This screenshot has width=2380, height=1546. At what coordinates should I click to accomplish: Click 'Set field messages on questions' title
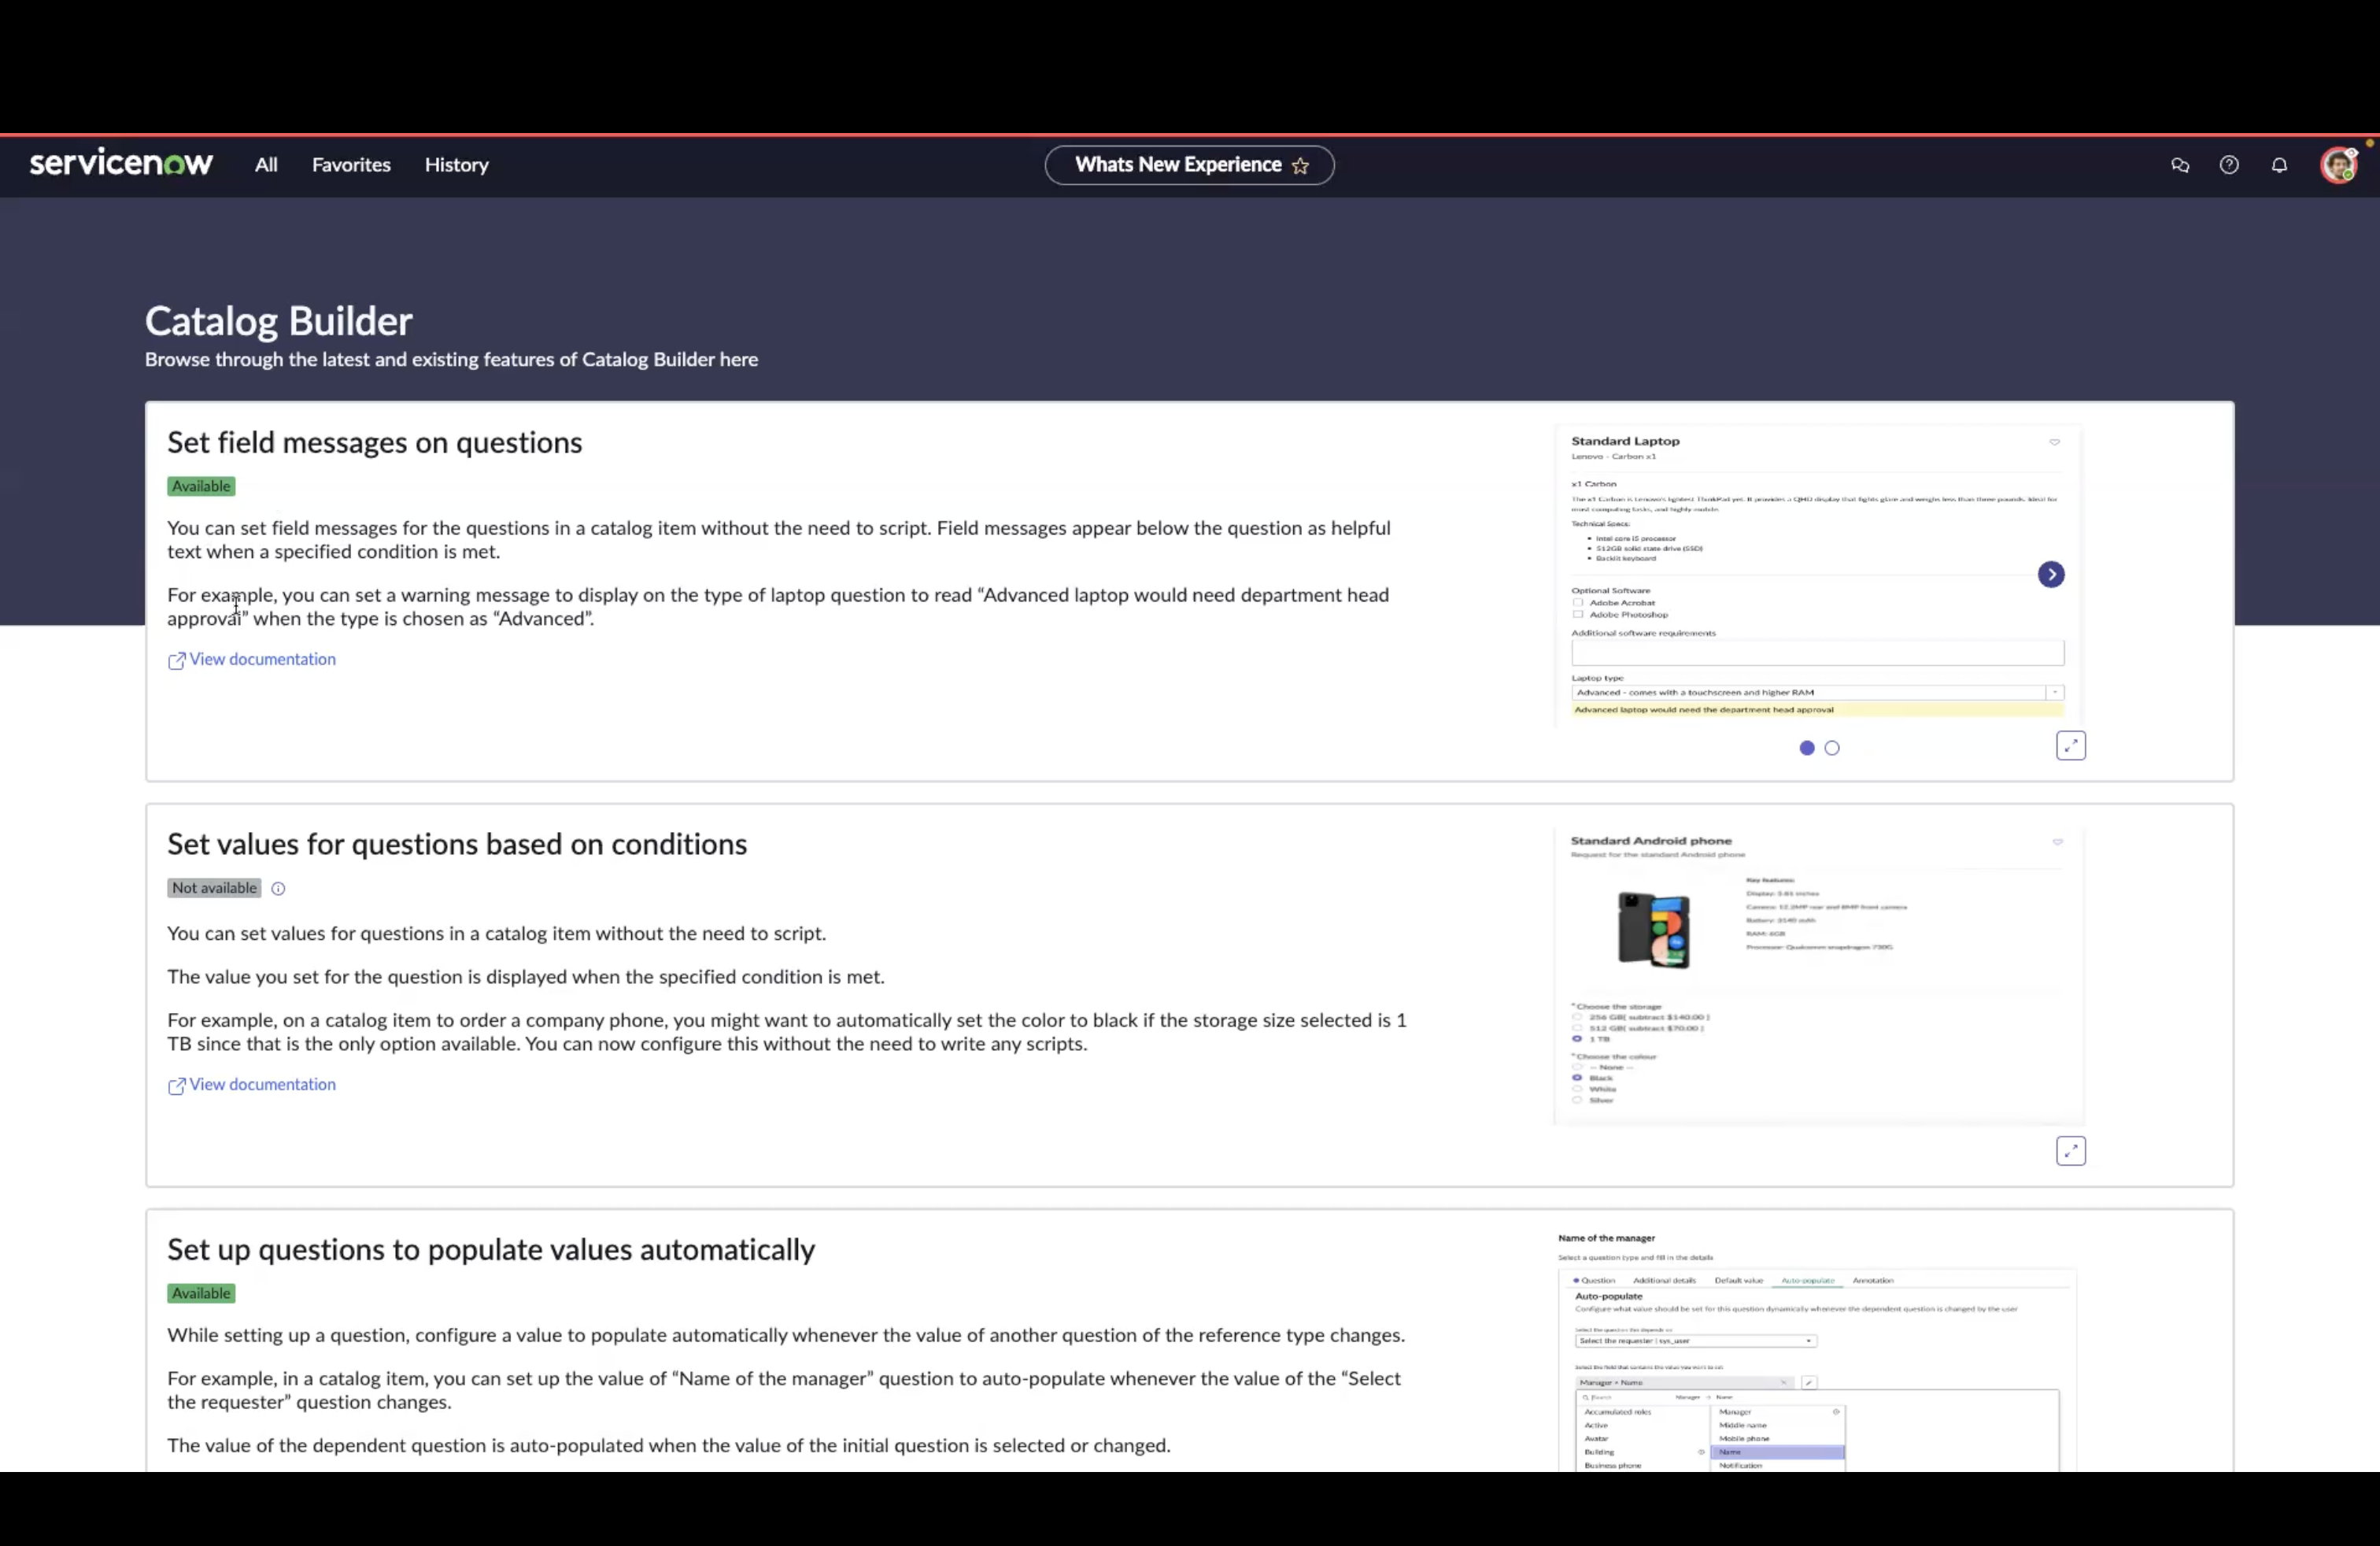374,442
